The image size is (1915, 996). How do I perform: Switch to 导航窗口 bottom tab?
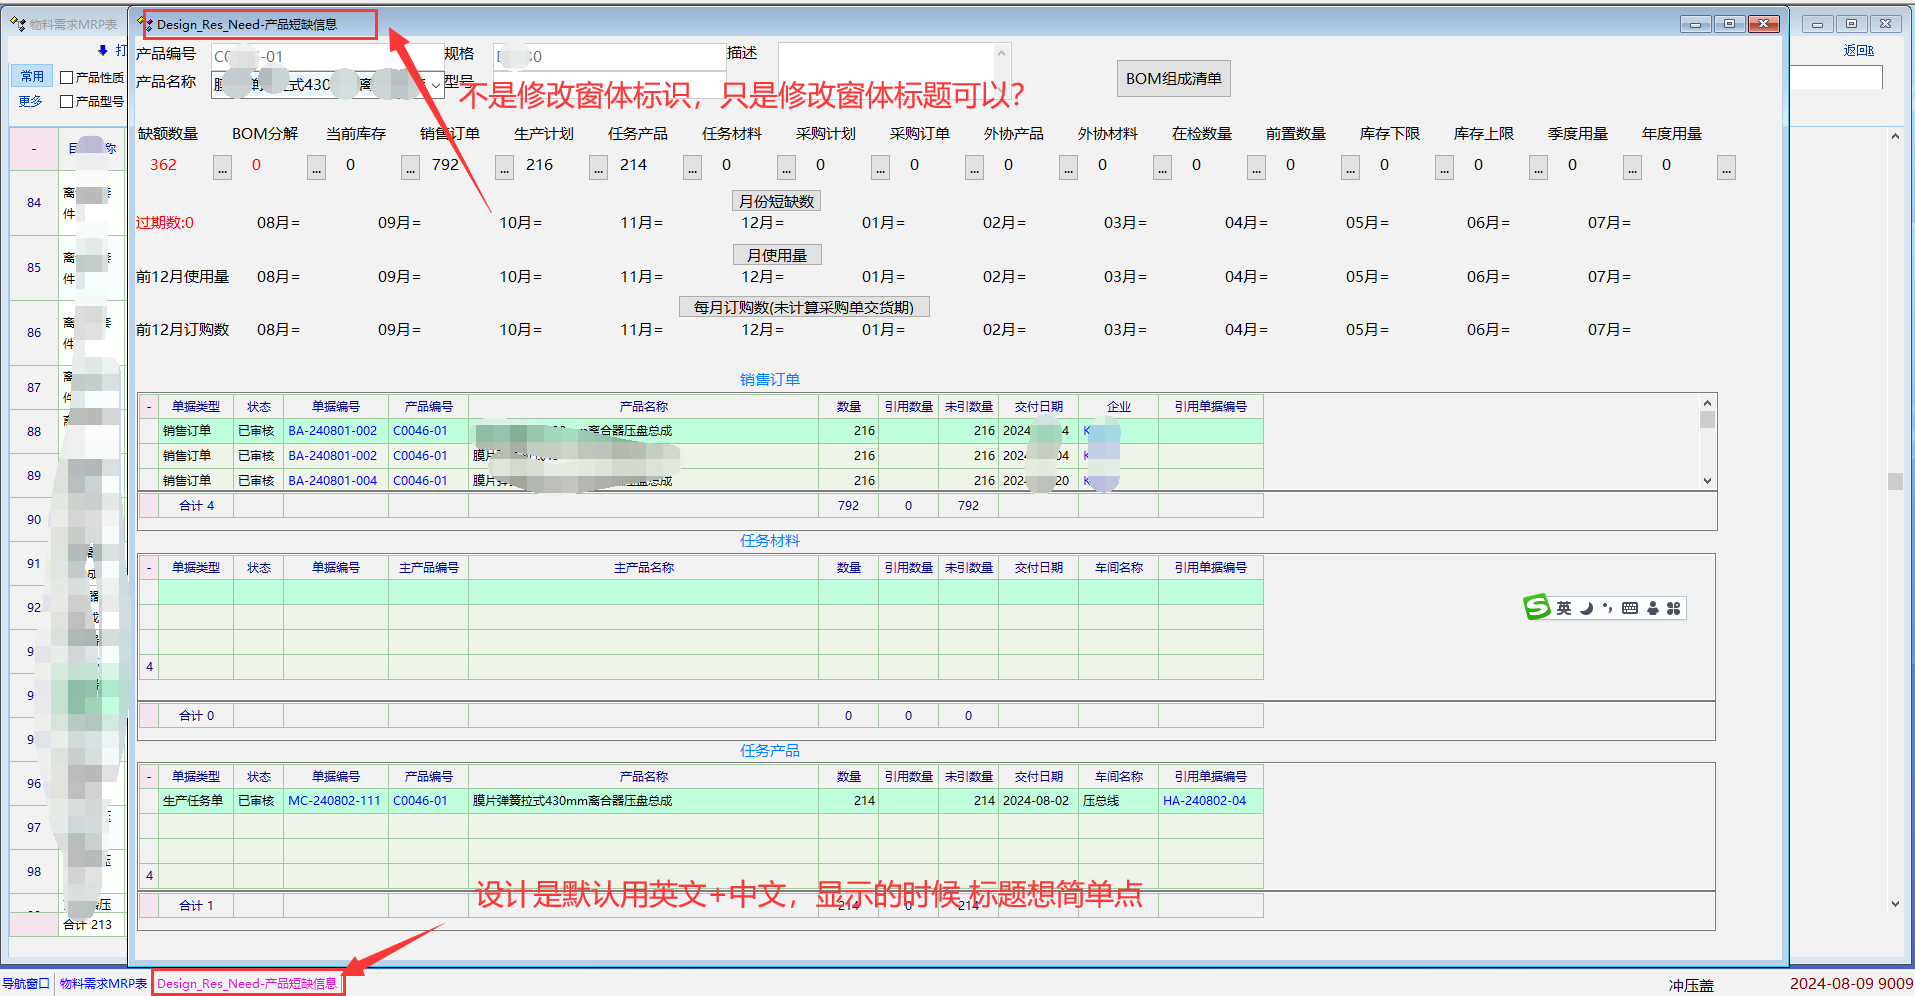tap(26, 983)
